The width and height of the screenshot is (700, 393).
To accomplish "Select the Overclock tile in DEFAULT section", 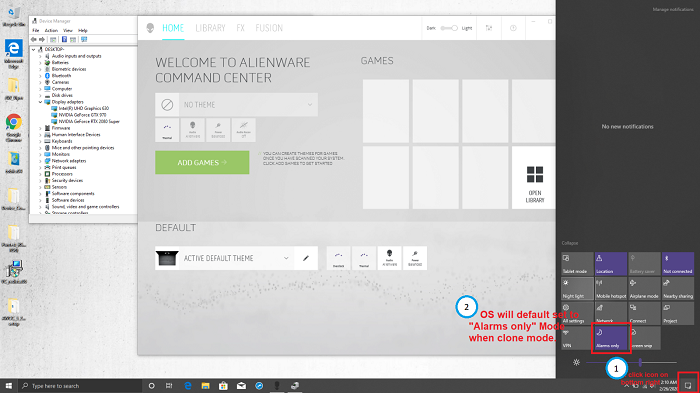I will tap(338, 258).
